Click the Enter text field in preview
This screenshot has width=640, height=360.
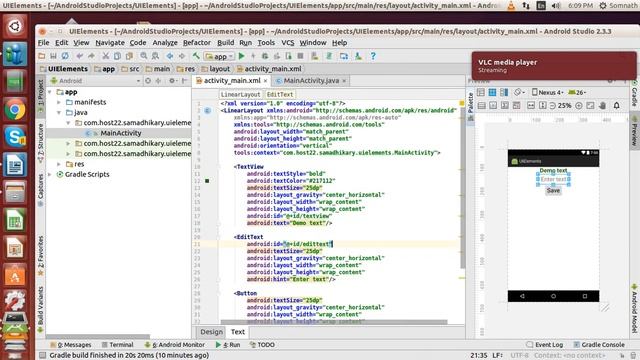coord(553,179)
